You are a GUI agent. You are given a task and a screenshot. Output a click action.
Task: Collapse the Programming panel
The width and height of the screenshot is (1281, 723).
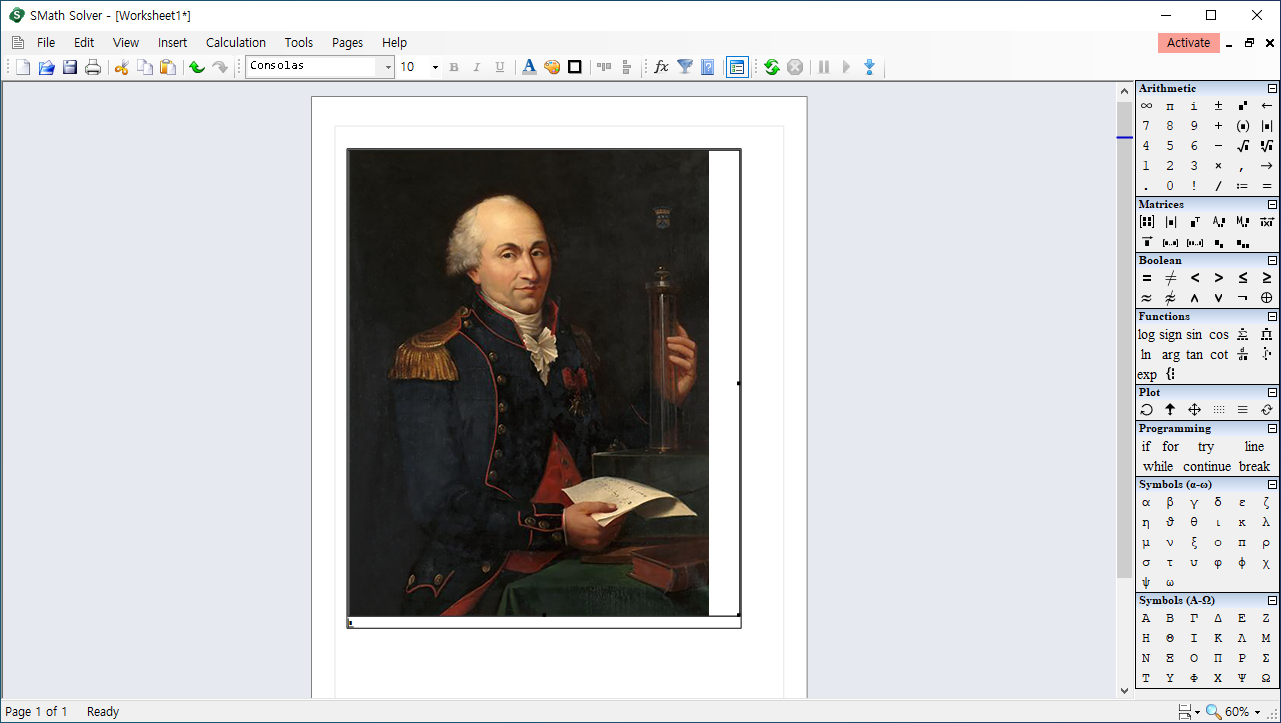click(x=1272, y=429)
